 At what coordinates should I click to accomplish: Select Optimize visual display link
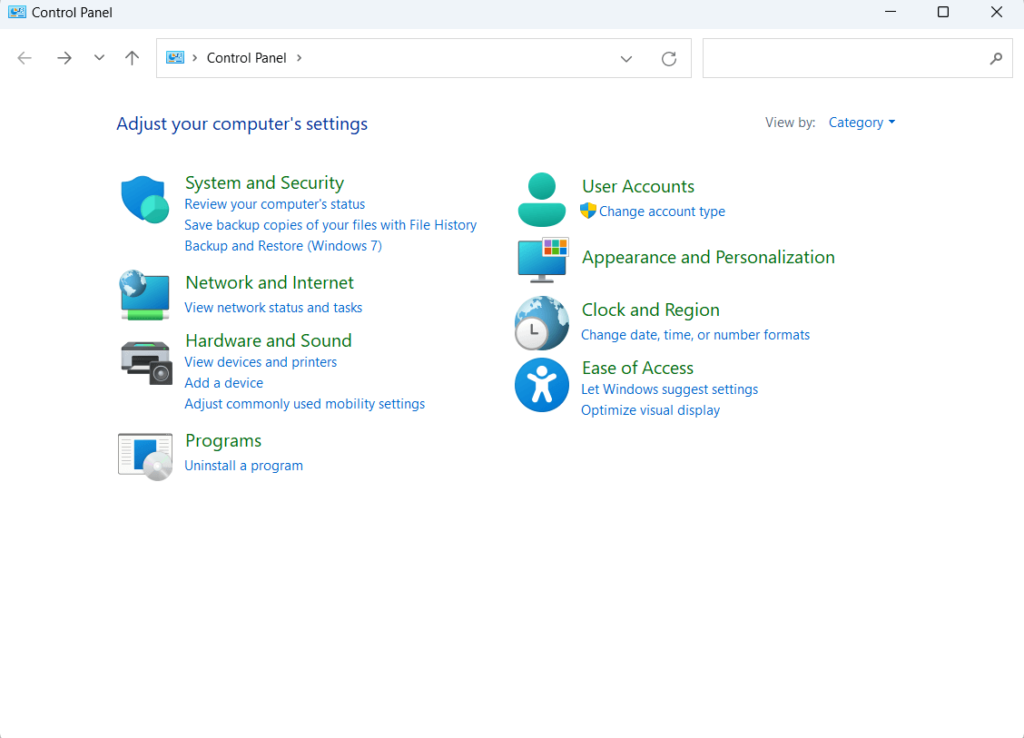650,411
